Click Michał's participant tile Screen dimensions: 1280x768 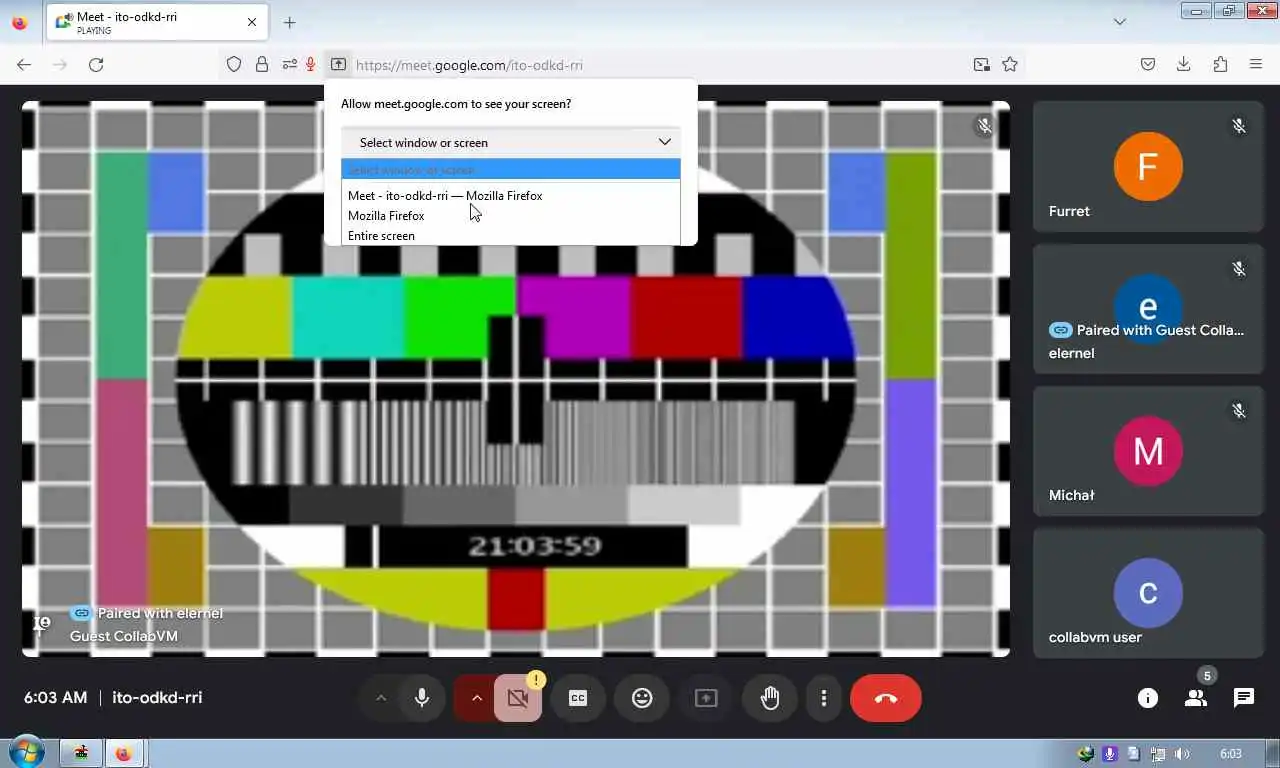pos(1148,451)
